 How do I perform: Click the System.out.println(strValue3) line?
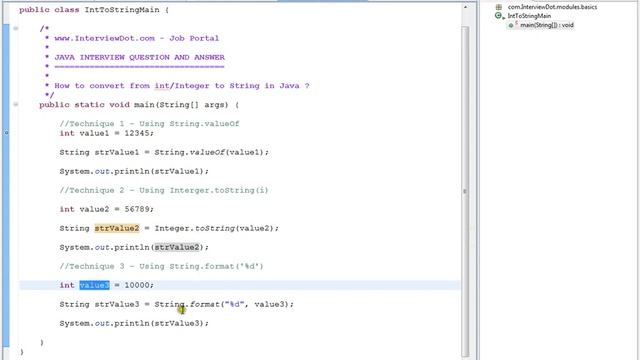coord(134,323)
